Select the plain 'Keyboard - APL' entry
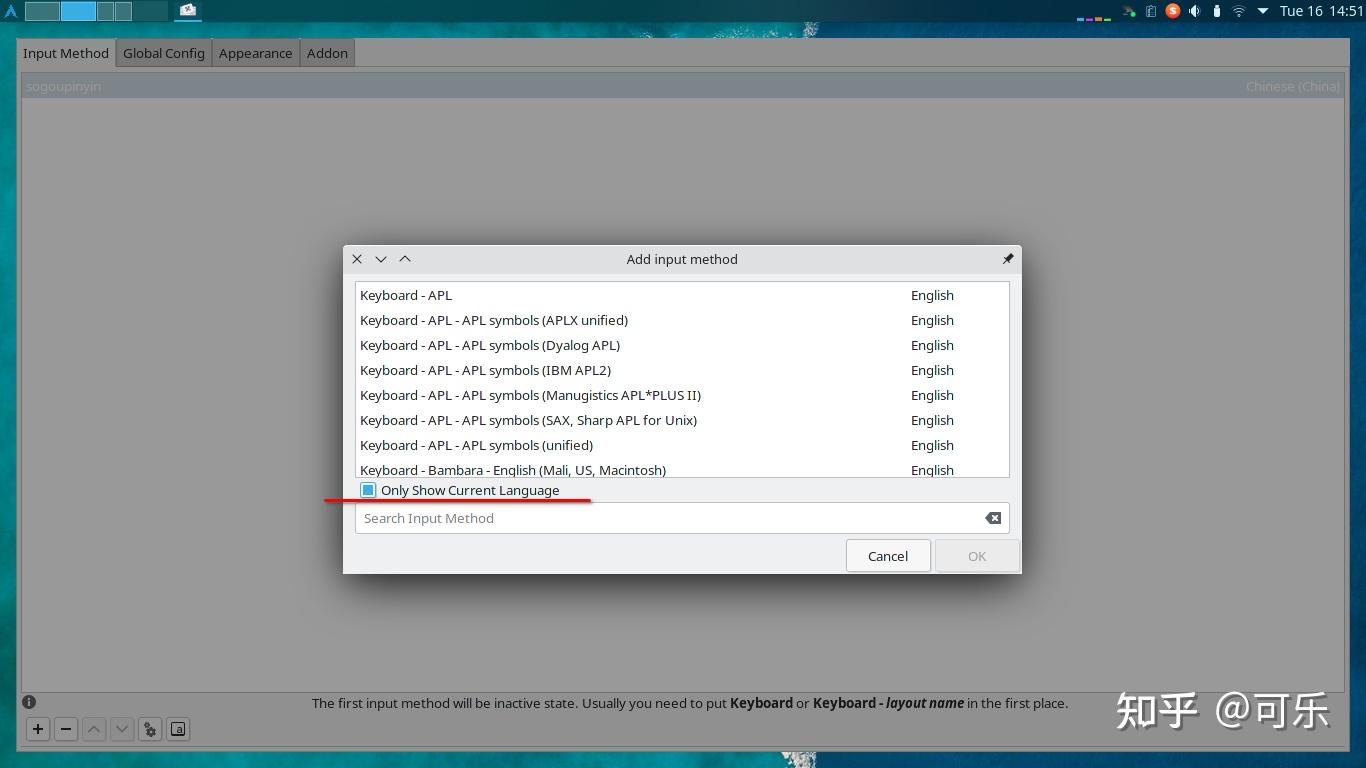Image resolution: width=1366 pixels, height=768 pixels. pyautogui.click(x=682, y=295)
